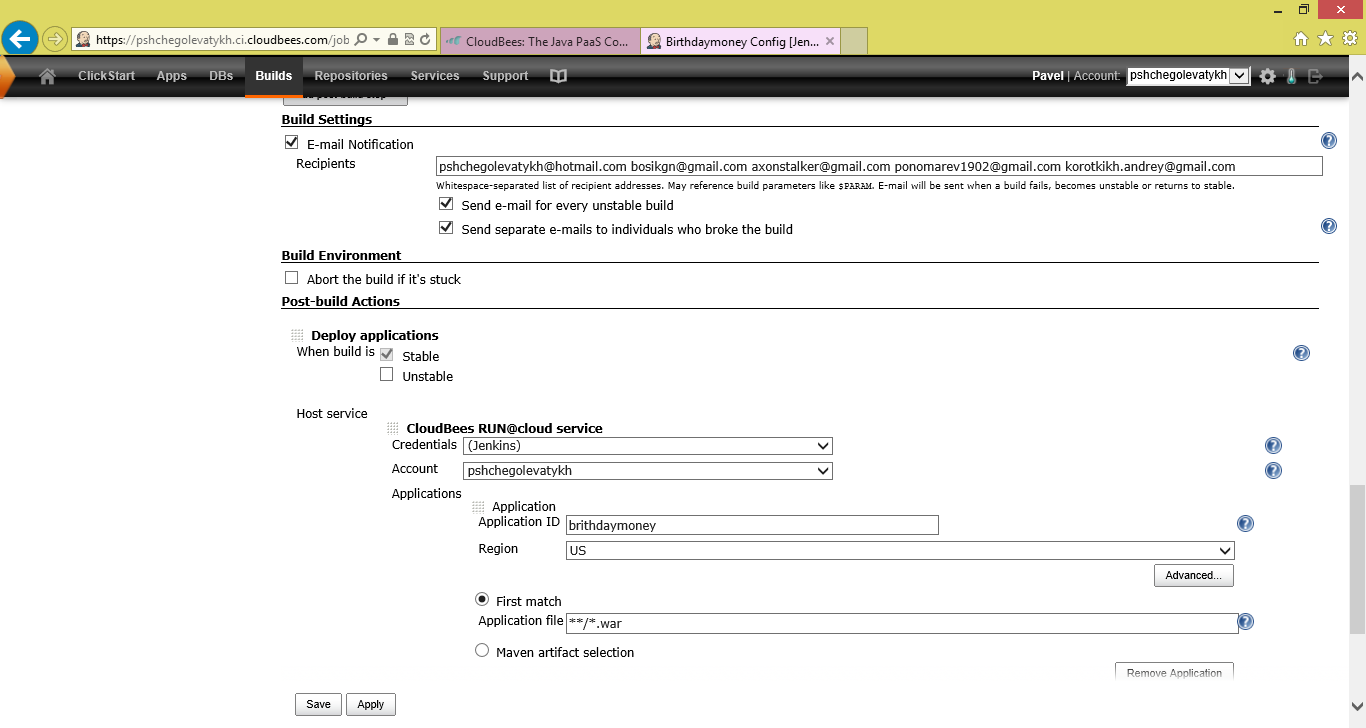Check the Unstable build checkbox

click(387, 375)
